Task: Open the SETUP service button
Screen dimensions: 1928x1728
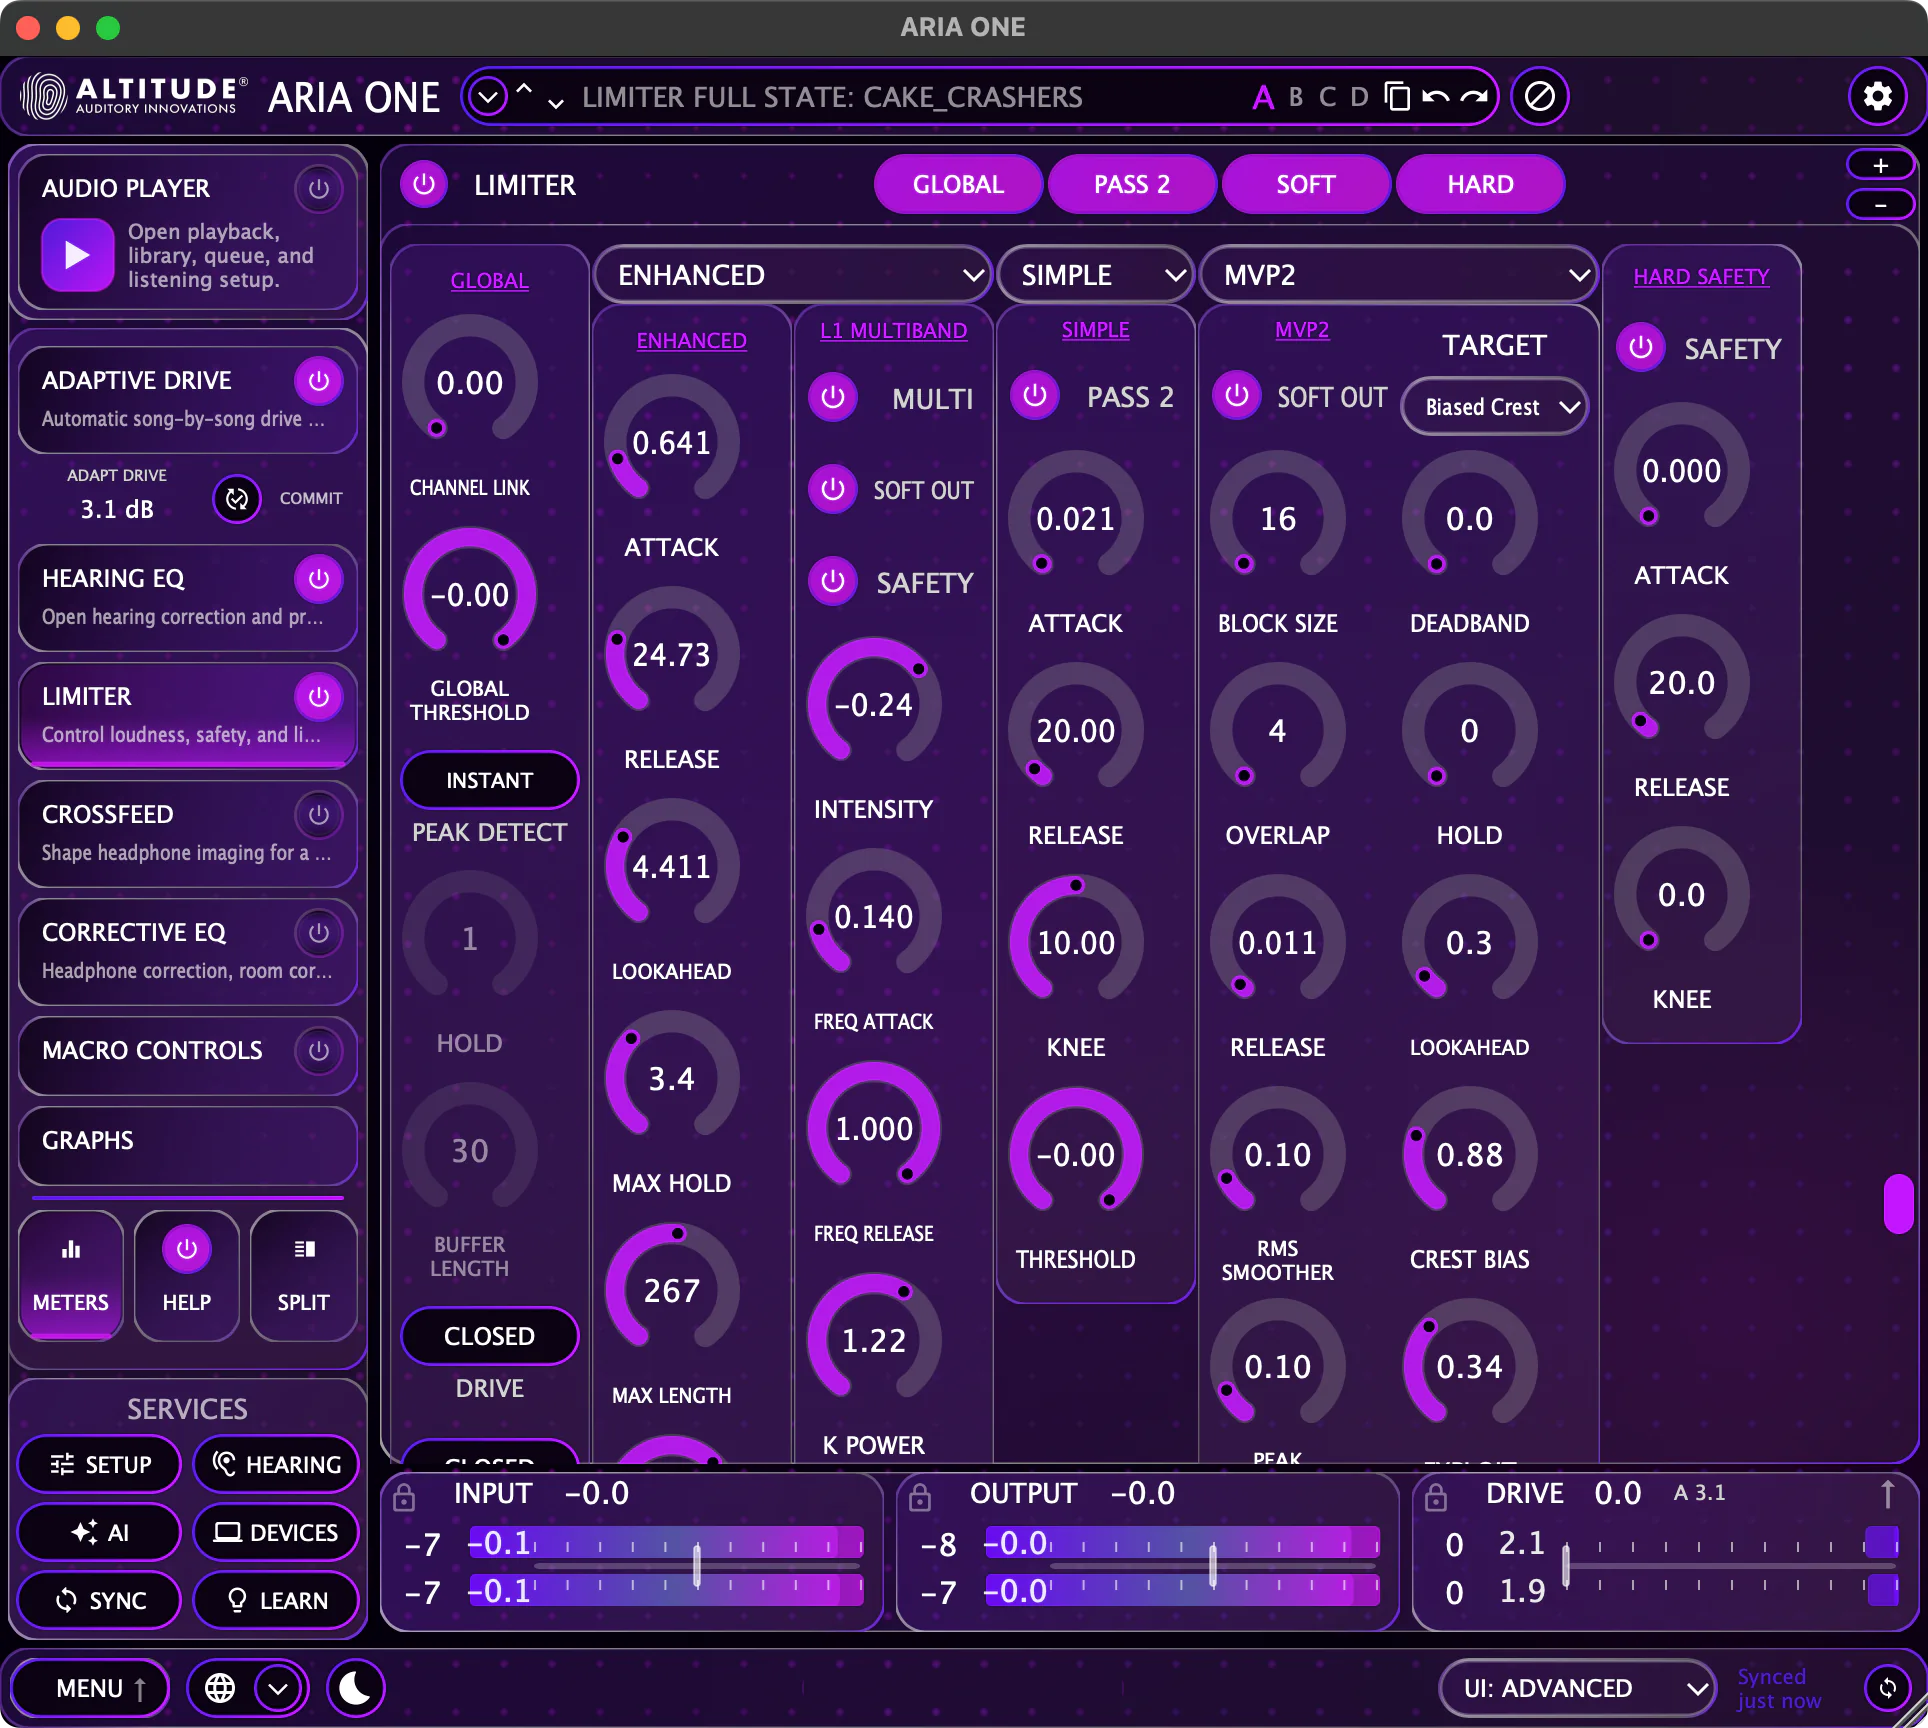Action: point(100,1464)
